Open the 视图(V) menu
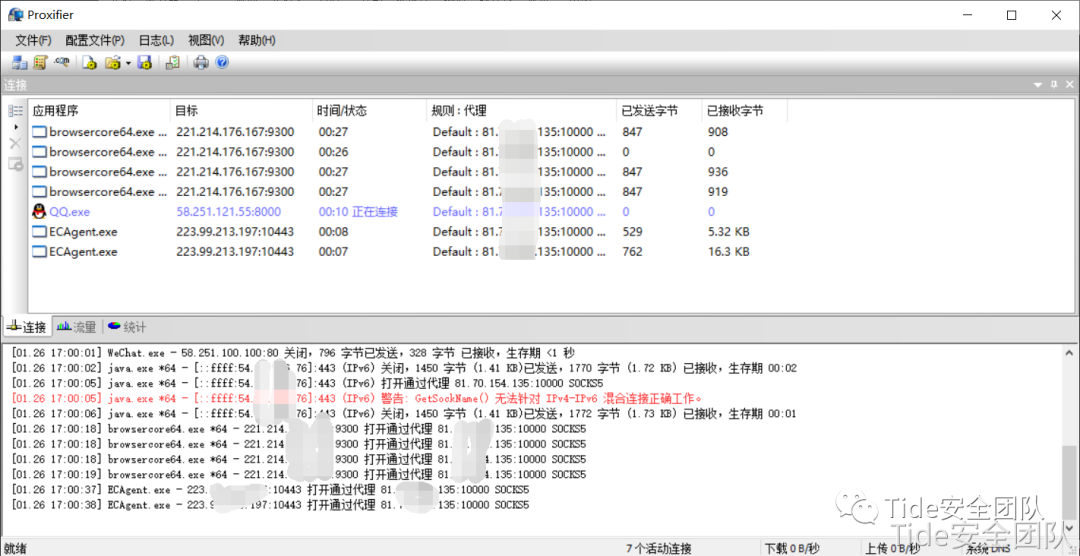 point(207,40)
